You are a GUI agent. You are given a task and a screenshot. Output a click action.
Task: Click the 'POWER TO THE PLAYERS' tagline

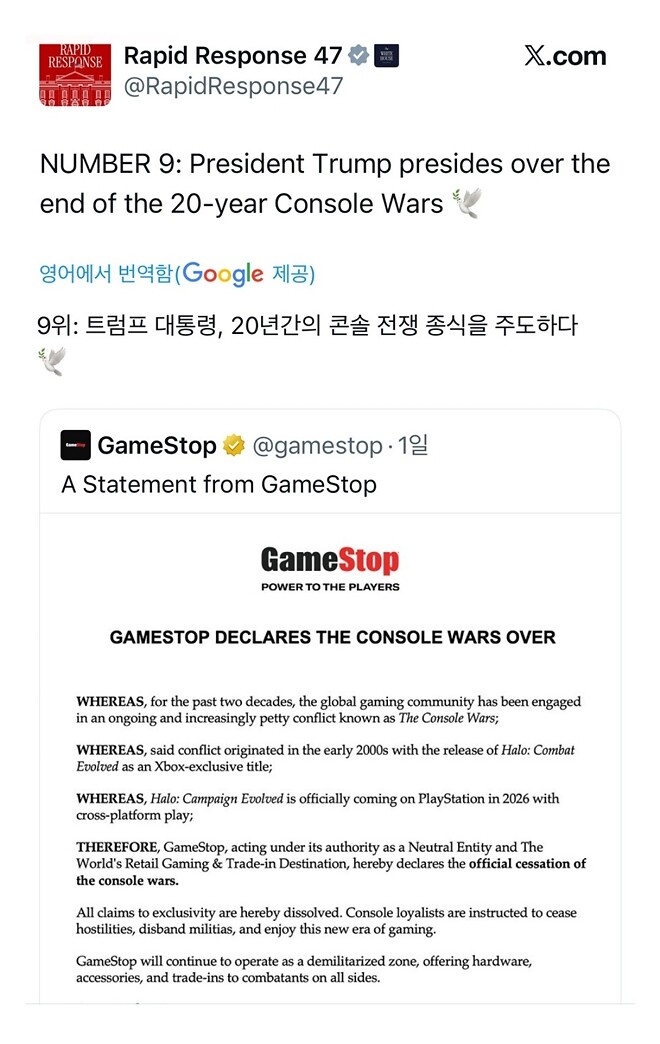330,585
